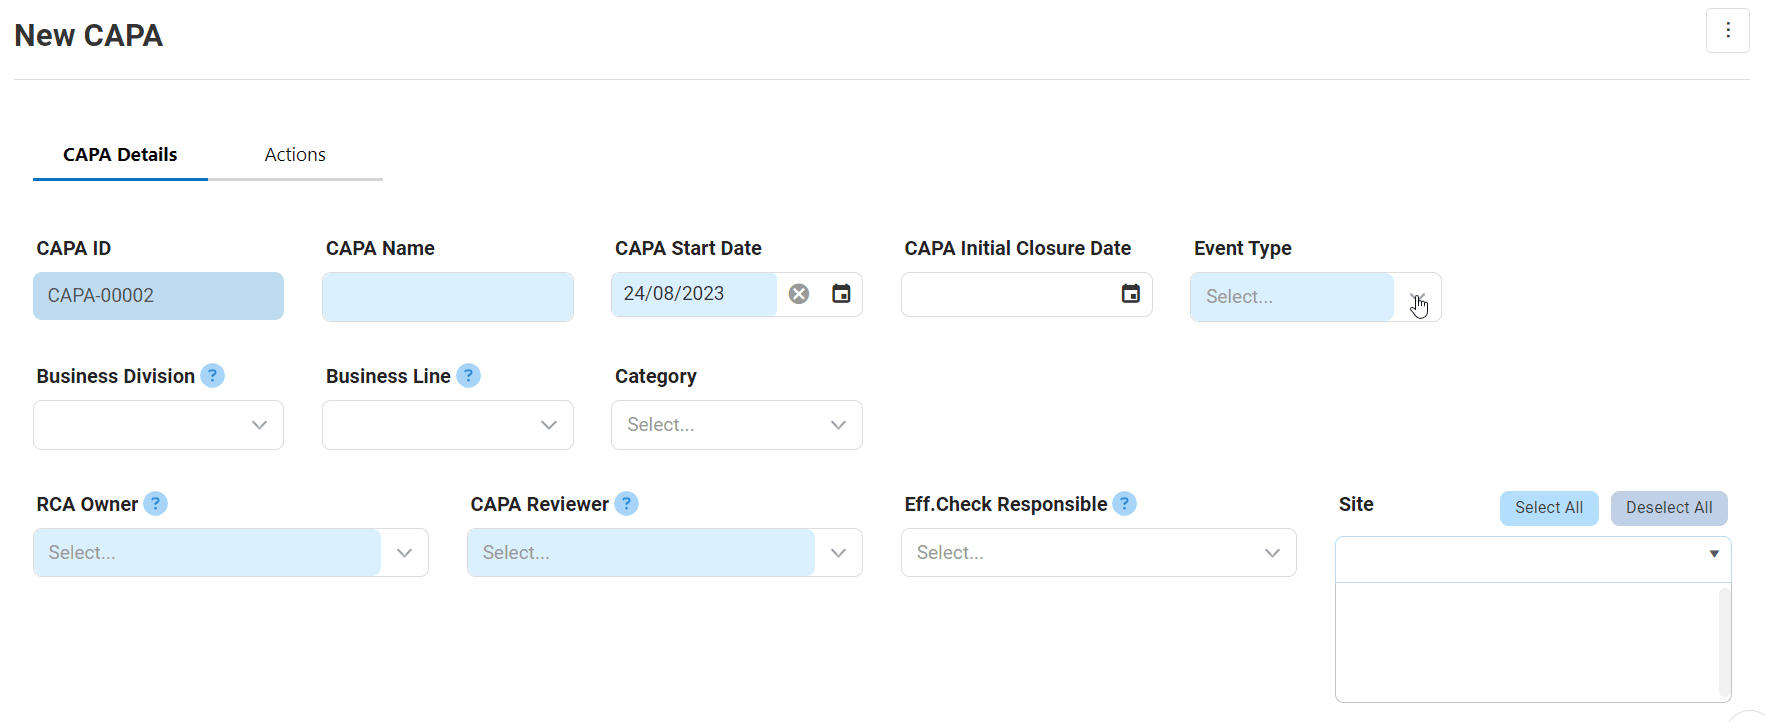Expand the Category select box
Viewport: 1765px width, 722px height.
[x=838, y=425]
